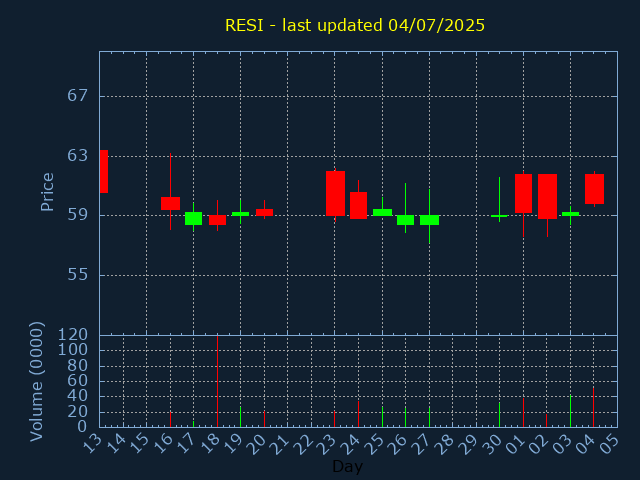Click the Volume (0000) axis label

tap(37, 382)
